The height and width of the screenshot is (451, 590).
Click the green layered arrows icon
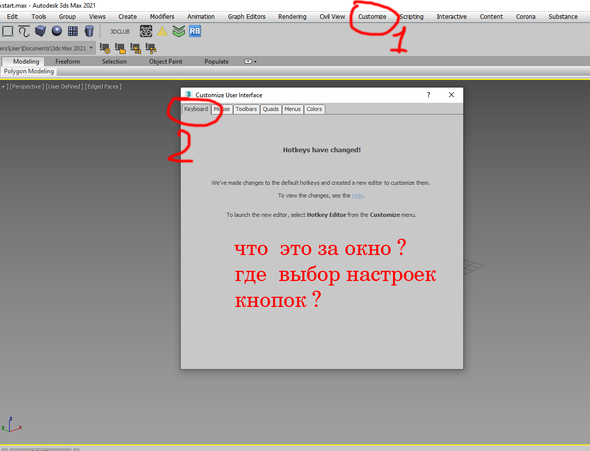click(x=178, y=31)
